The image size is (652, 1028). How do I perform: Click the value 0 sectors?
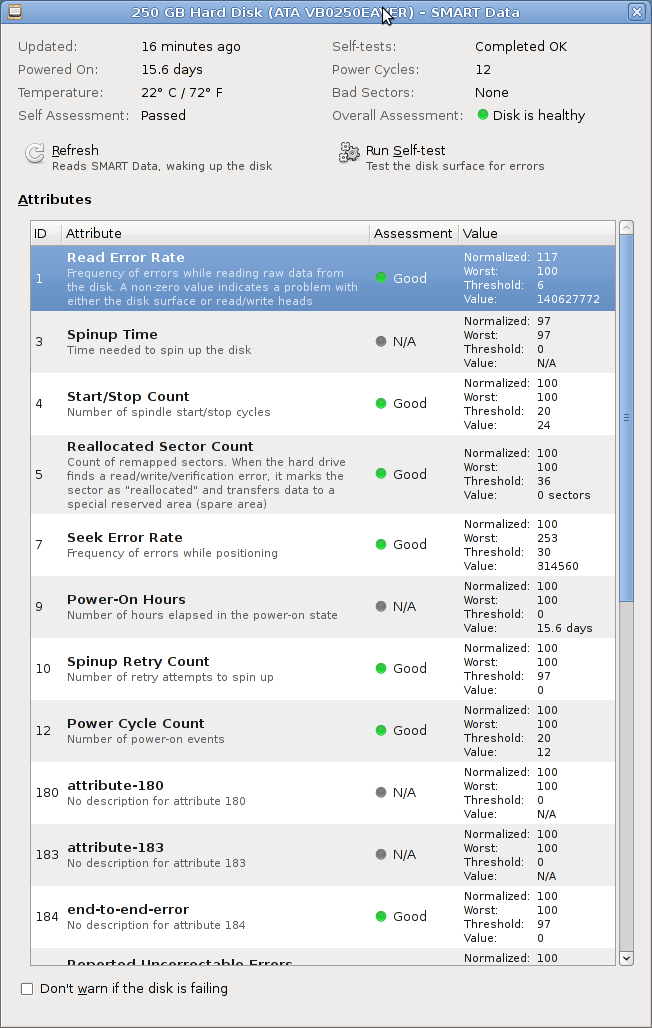coord(563,495)
